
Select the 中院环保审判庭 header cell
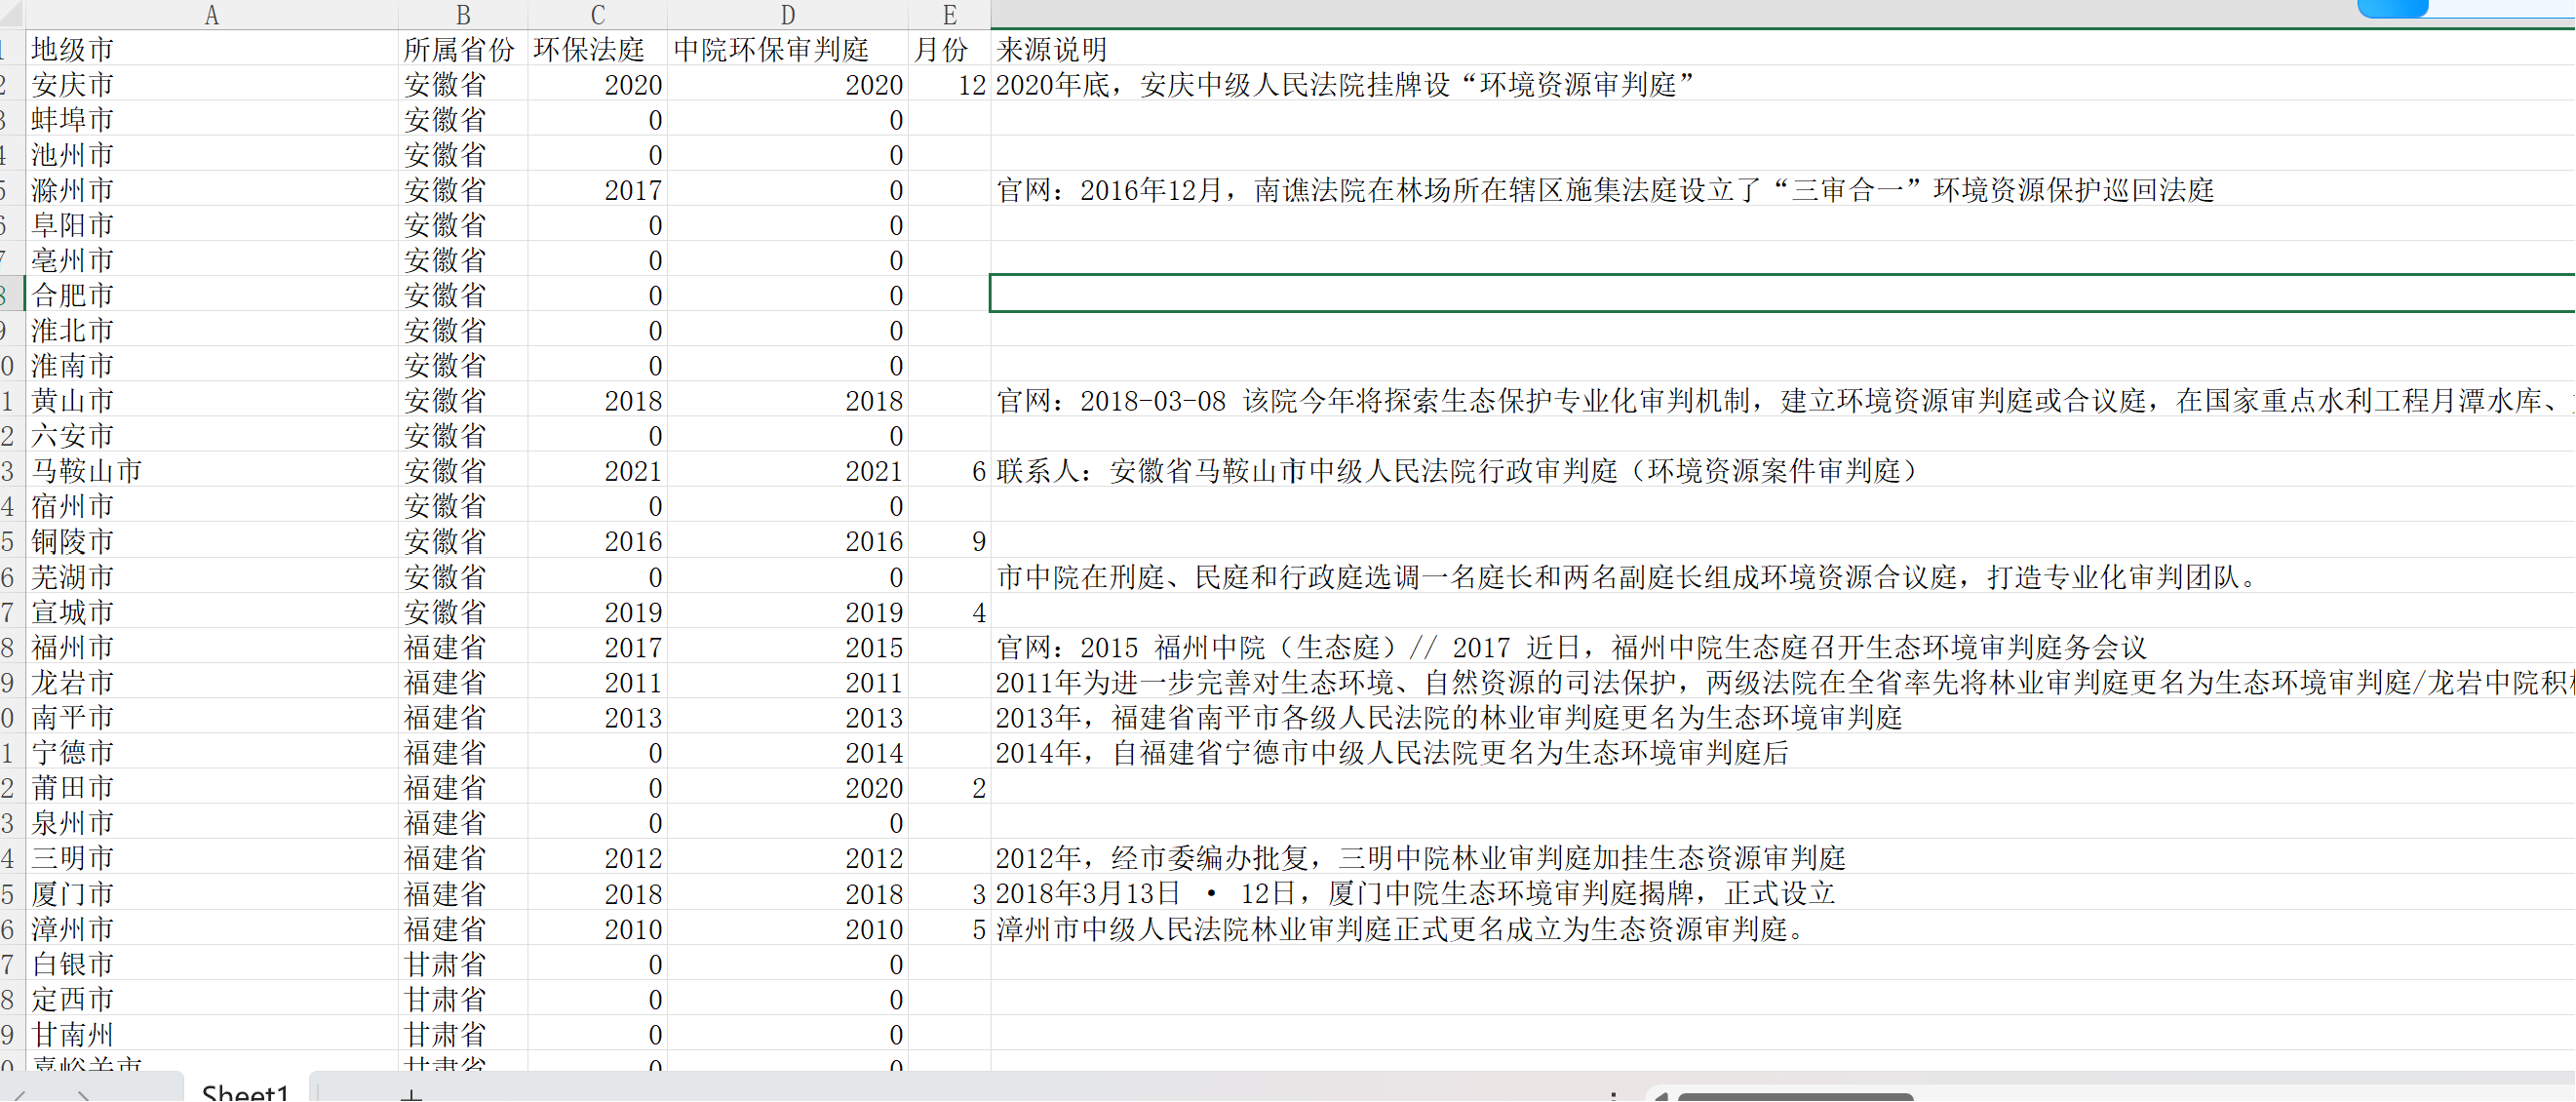coord(771,49)
